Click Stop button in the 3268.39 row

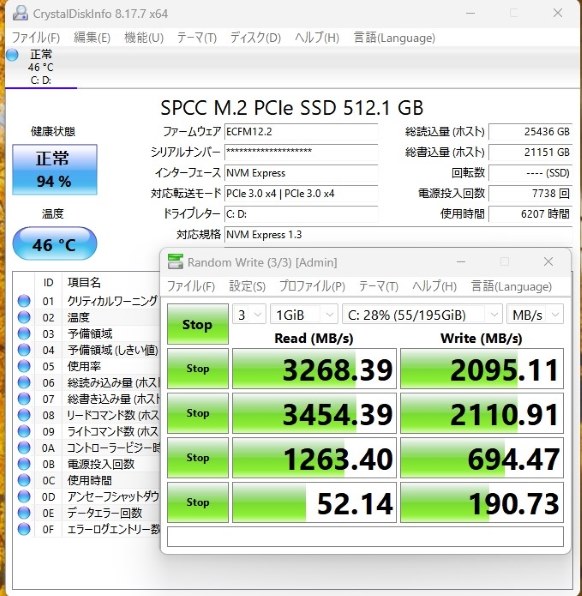[x=198, y=368]
